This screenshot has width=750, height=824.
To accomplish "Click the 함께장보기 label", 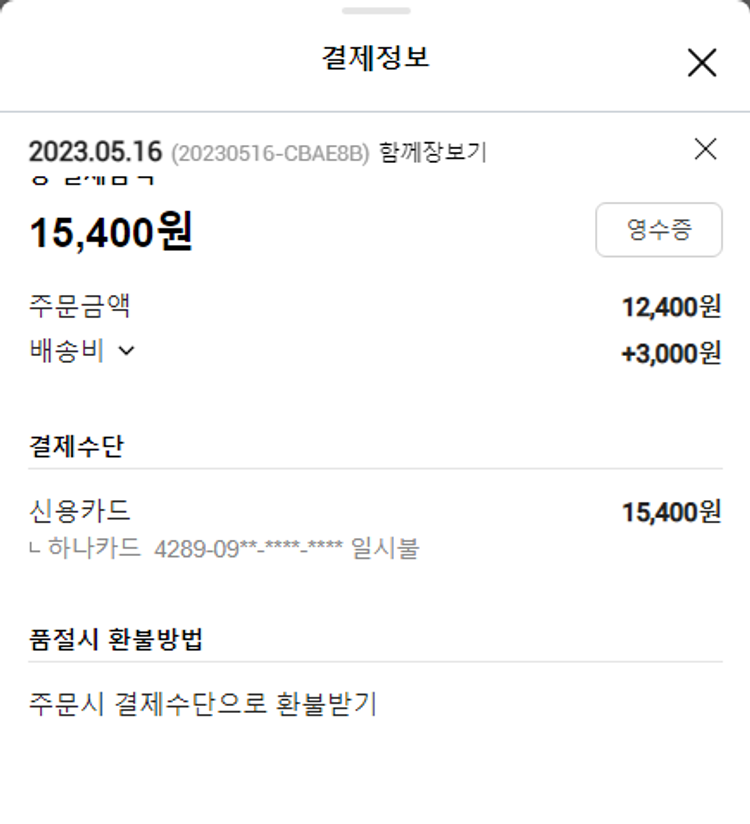I will [433, 153].
